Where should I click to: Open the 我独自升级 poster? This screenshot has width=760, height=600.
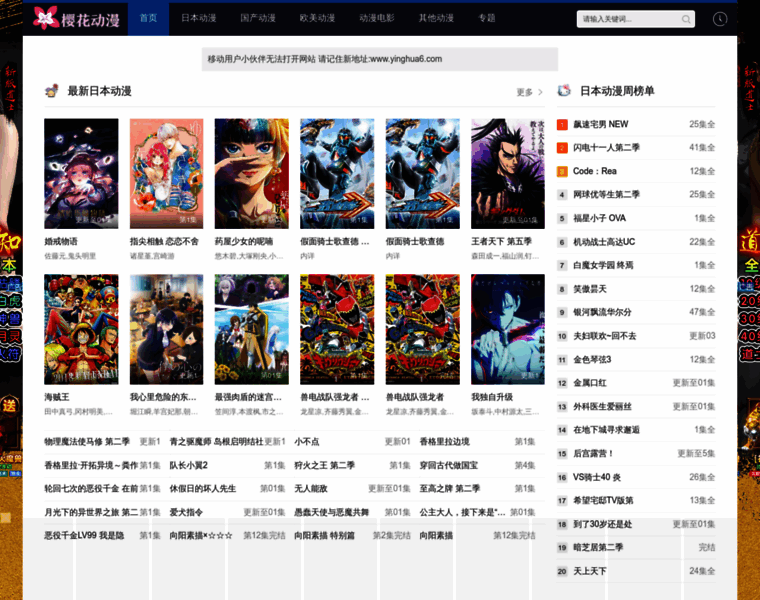click(x=507, y=330)
